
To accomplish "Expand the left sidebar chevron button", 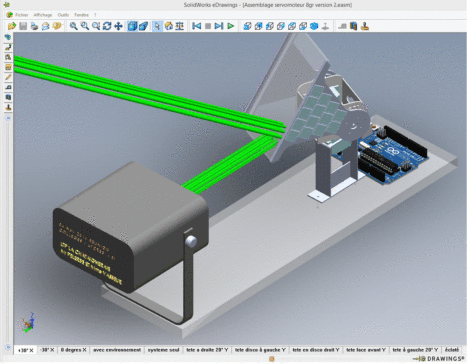I will (x=8, y=118).
